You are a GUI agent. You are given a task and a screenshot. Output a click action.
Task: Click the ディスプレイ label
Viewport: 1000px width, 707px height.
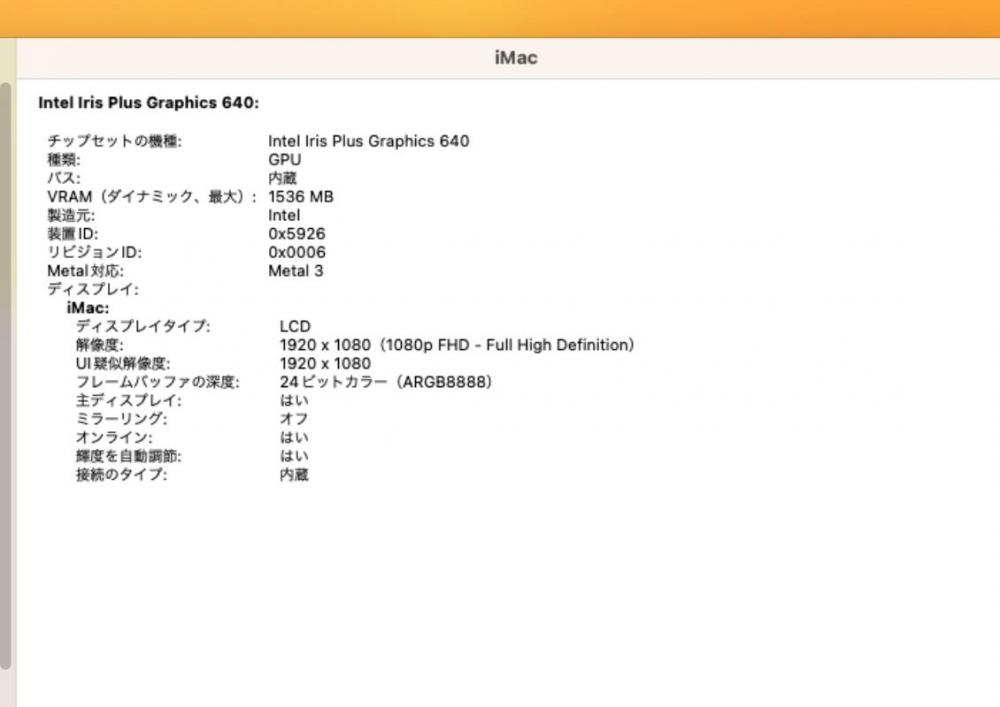click(x=92, y=289)
